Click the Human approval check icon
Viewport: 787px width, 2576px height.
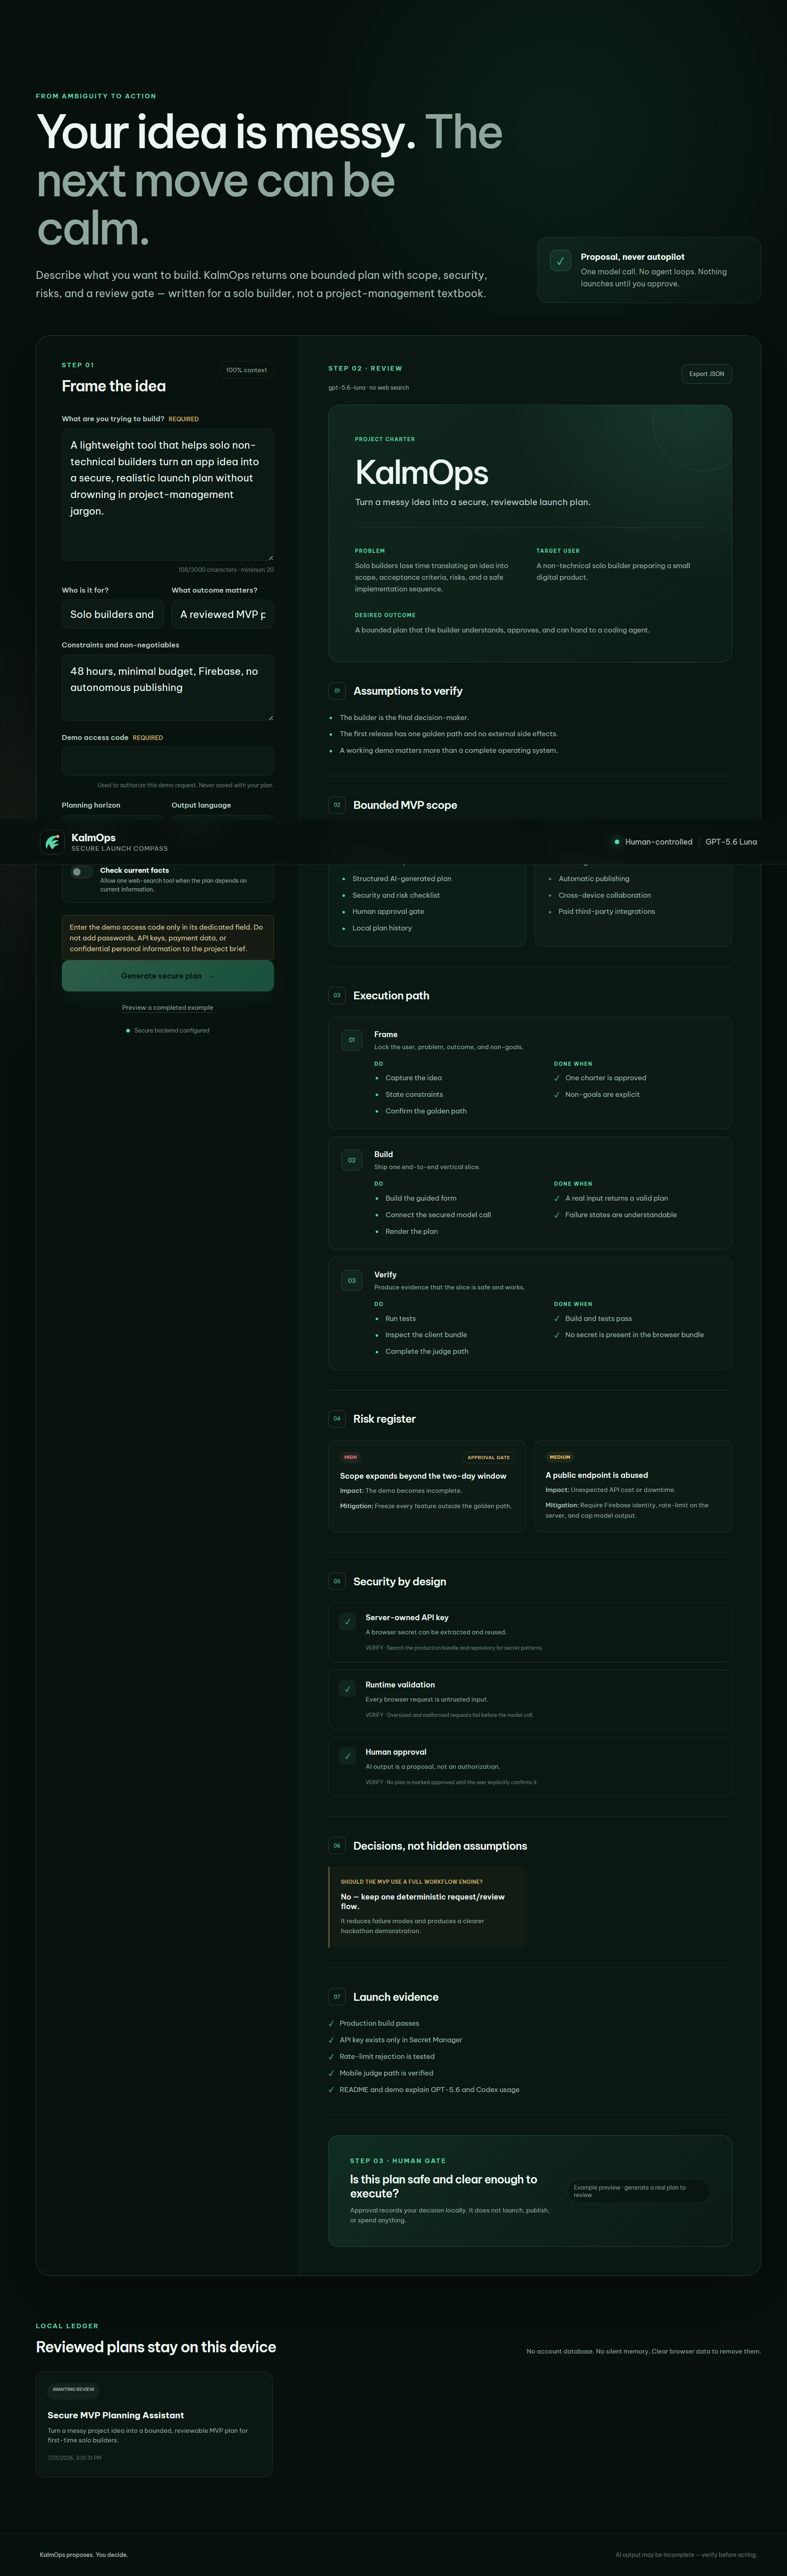(347, 1756)
